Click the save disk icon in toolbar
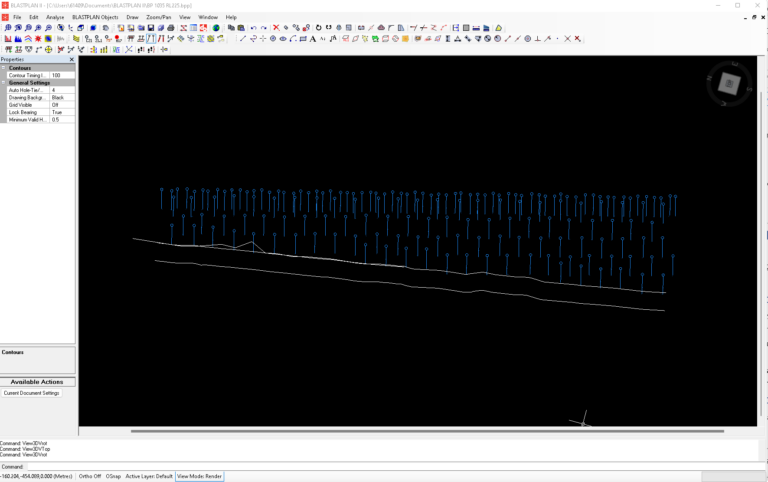The width and height of the screenshot is (768, 482). pos(150,28)
